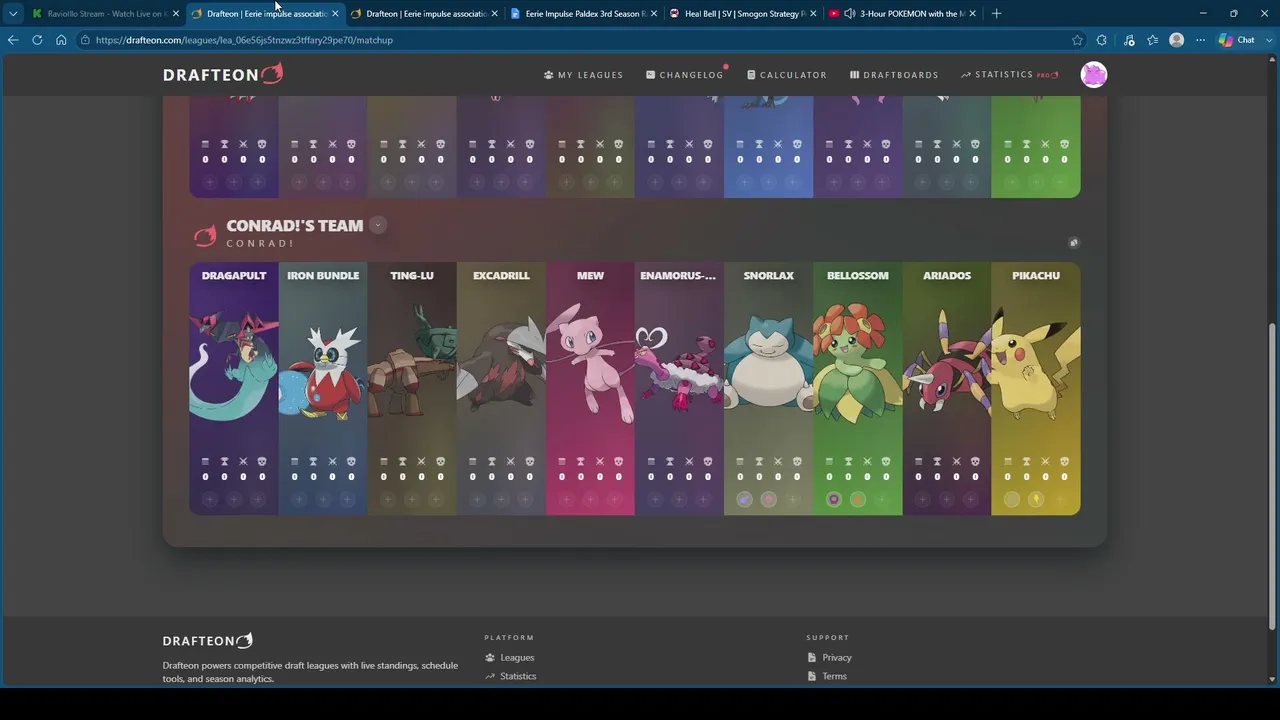
Task: Click Bellossom's purple item slot icon
Action: point(833,499)
